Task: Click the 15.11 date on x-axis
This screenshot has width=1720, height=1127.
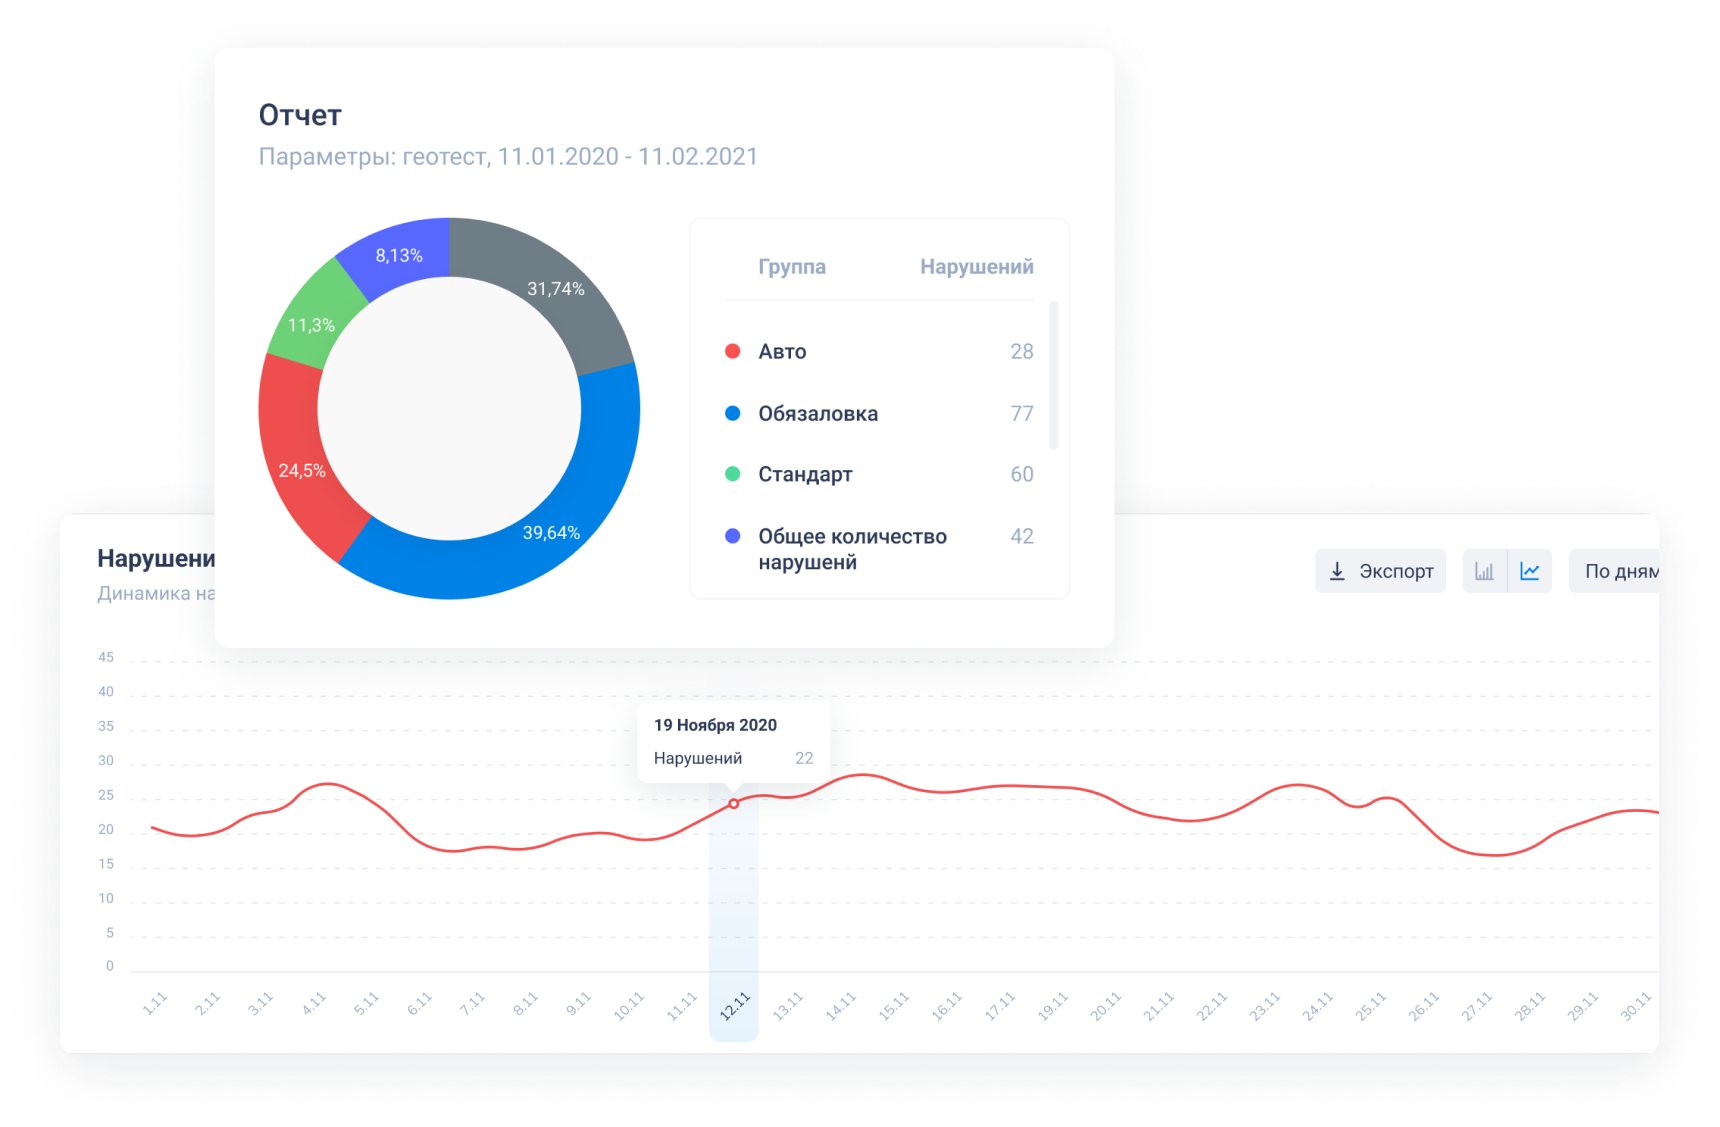Action: [x=894, y=1006]
